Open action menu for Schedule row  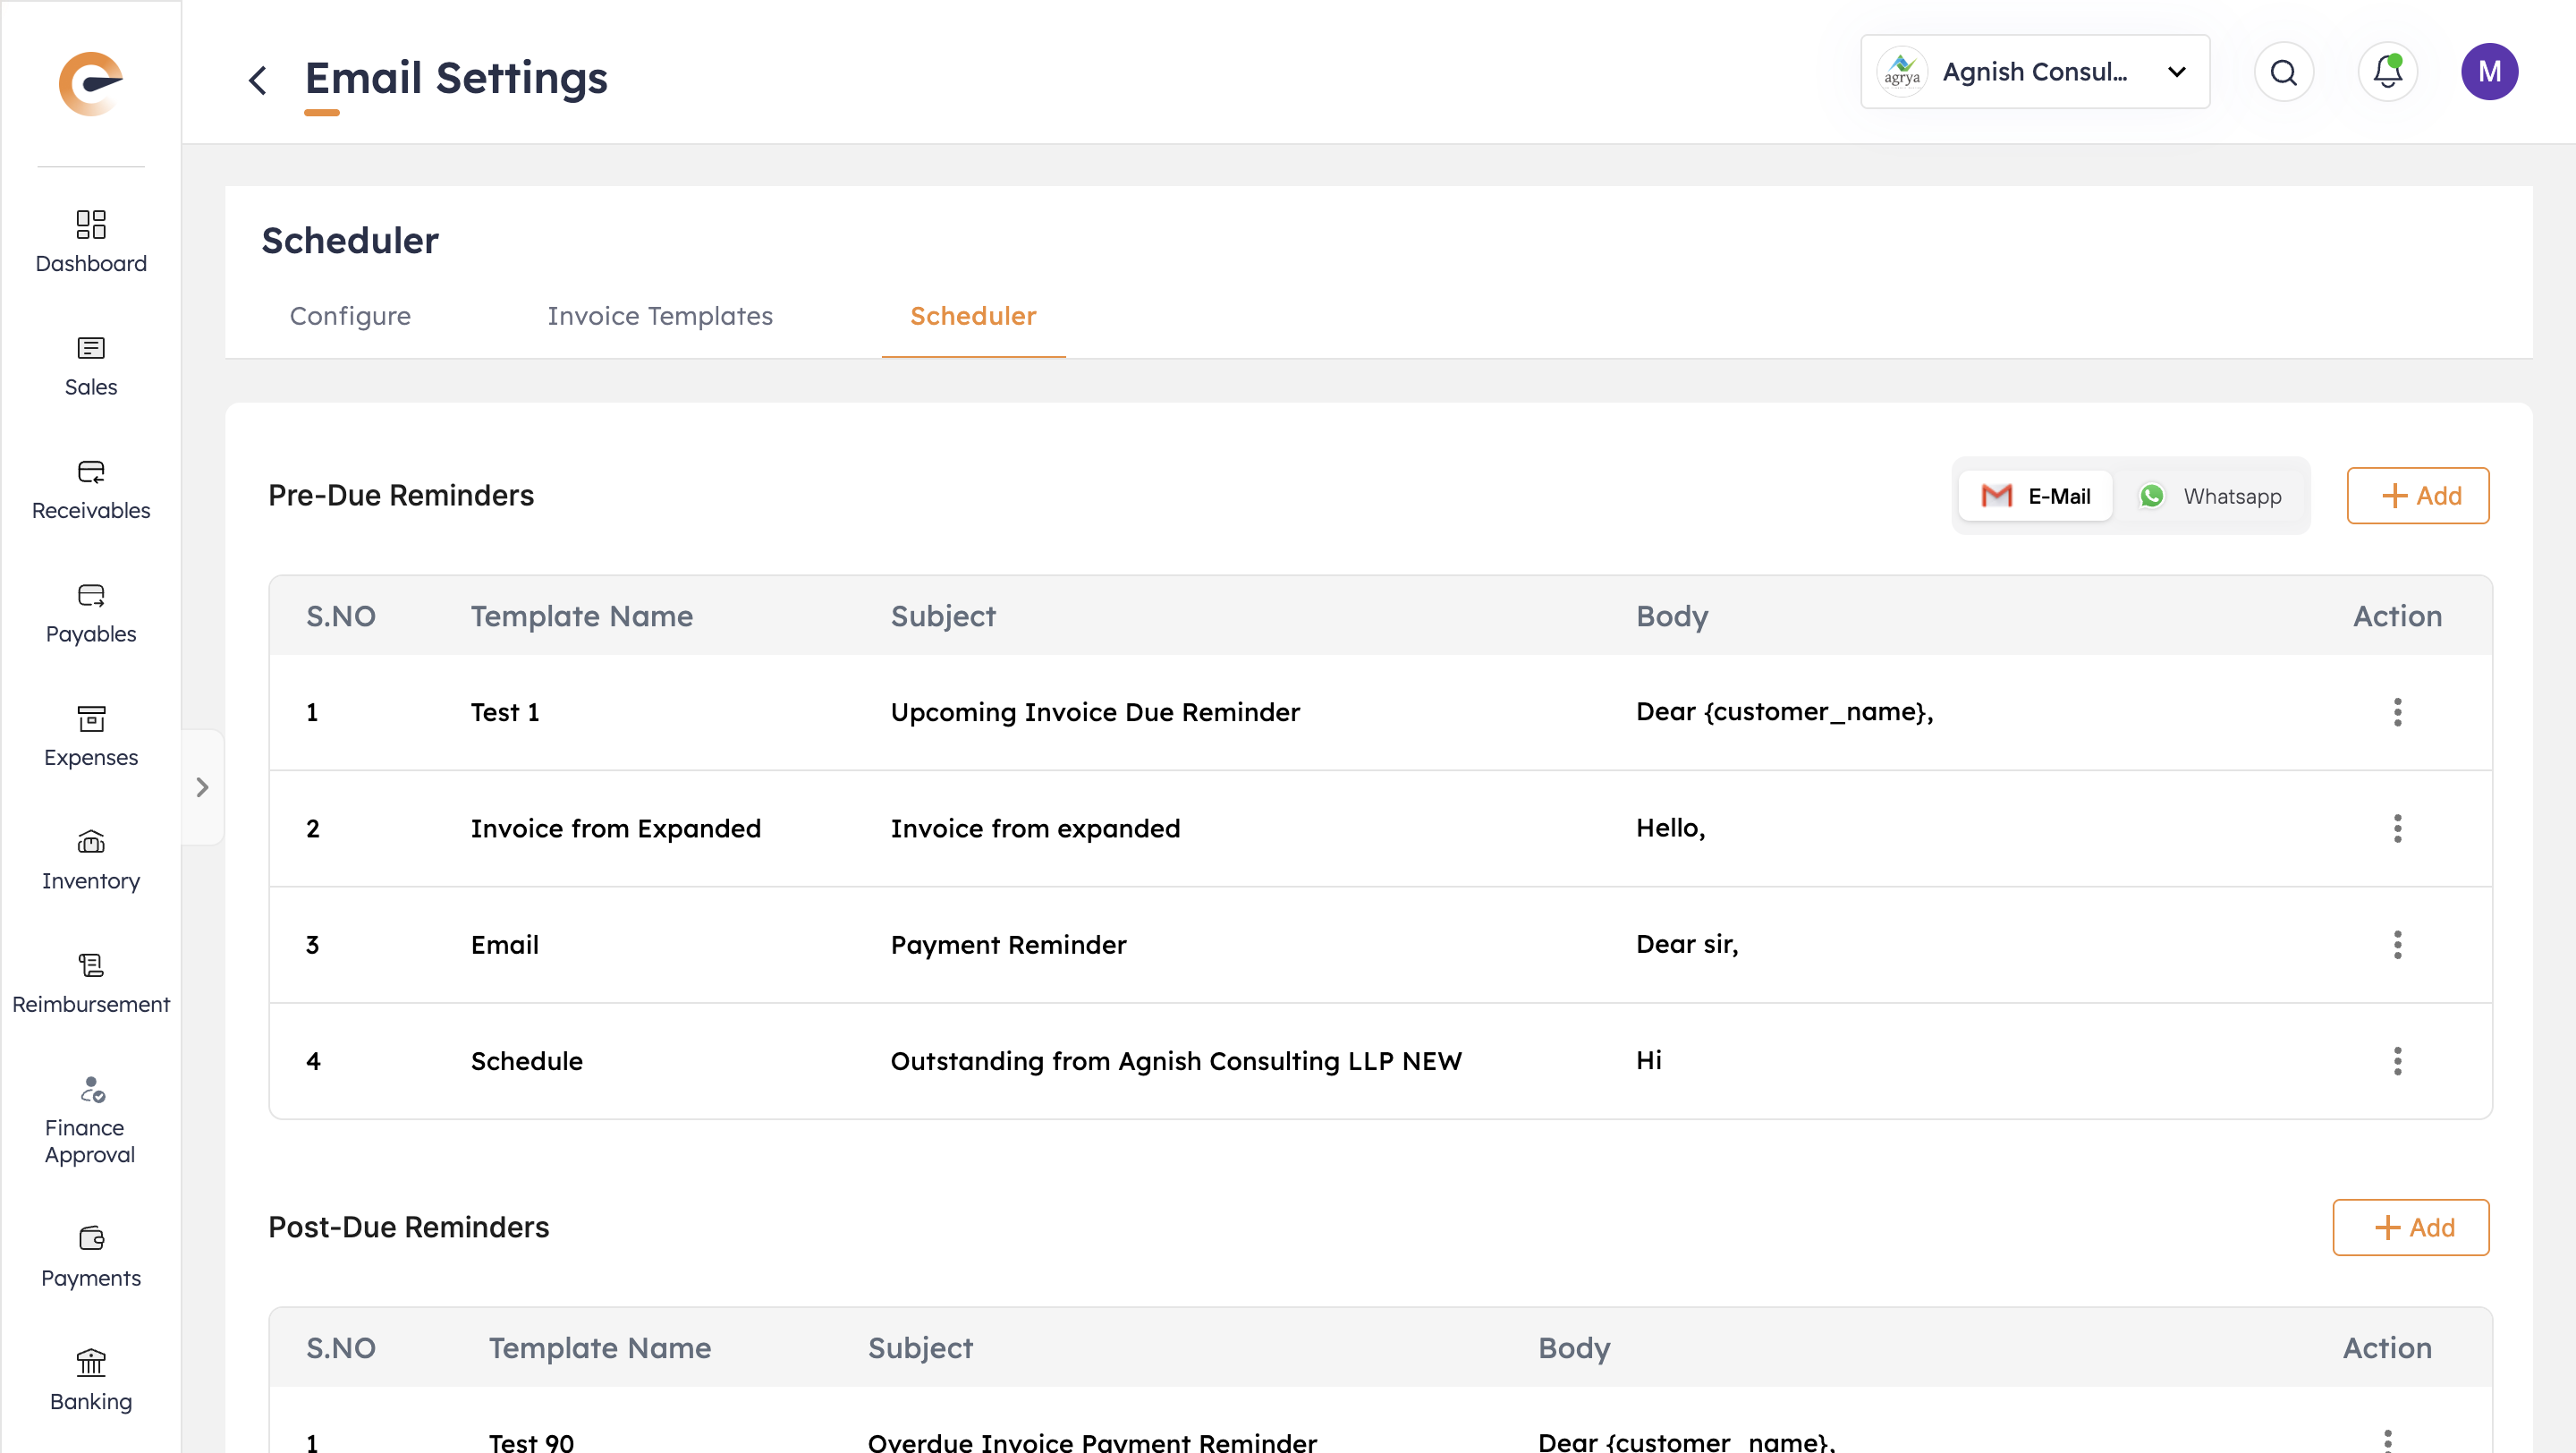[x=2396, y=1061]
